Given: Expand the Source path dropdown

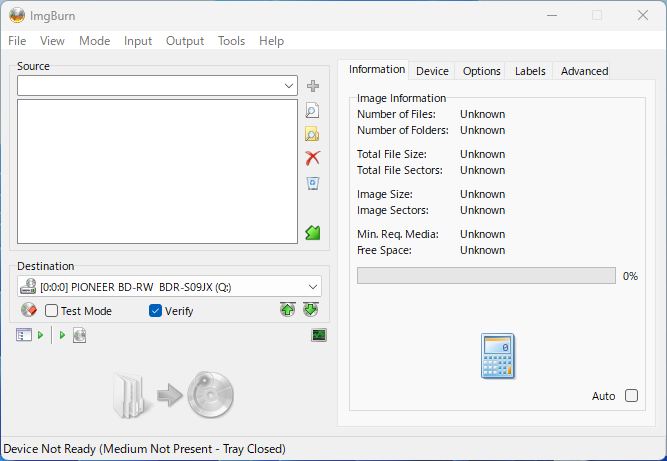Looking at the screenshot, I should click(x=289, y=86).
